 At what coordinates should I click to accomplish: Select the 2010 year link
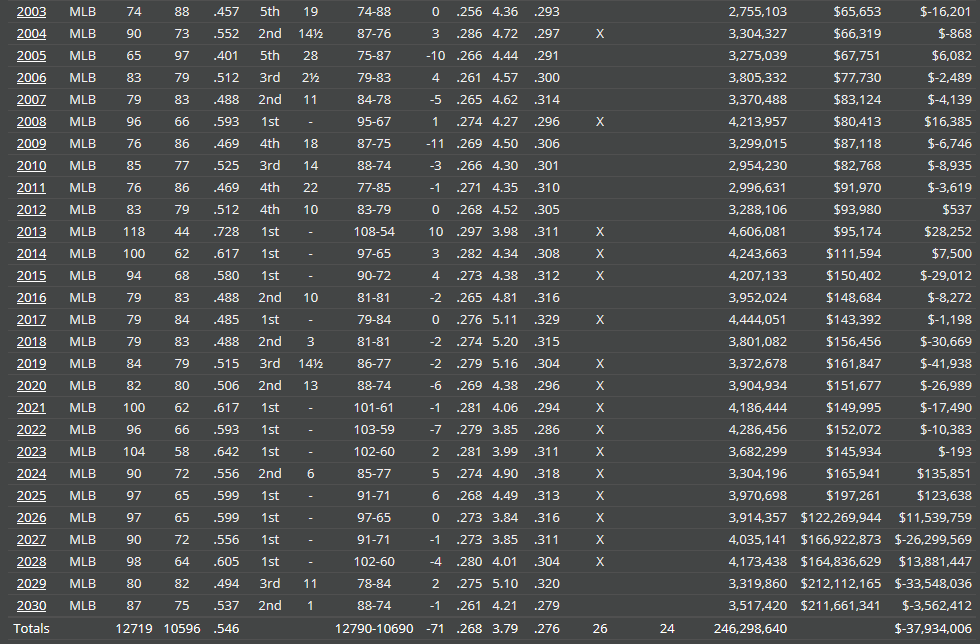31,165
